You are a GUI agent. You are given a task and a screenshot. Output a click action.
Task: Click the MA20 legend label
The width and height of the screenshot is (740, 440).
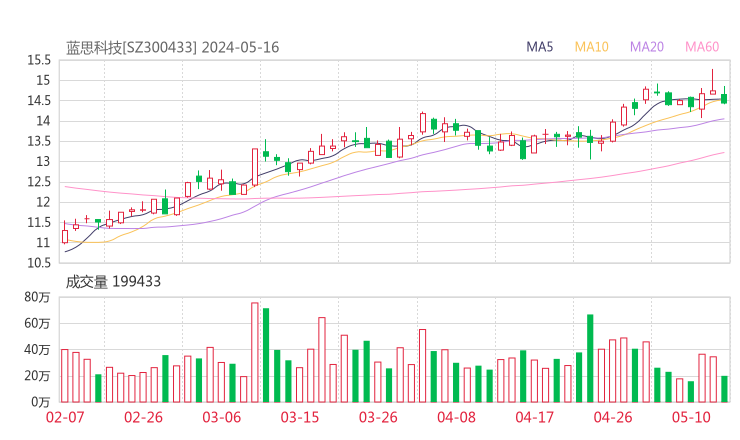[x=647, y=47]
